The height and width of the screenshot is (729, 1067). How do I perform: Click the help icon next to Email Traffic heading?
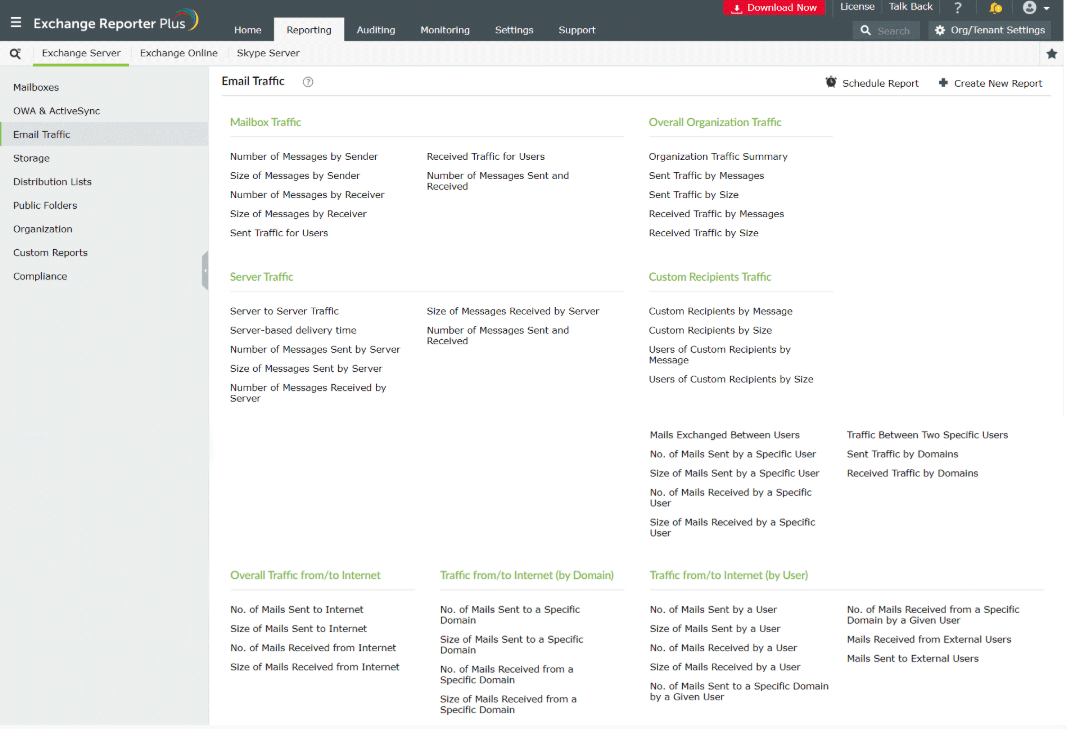coord(307,83)
